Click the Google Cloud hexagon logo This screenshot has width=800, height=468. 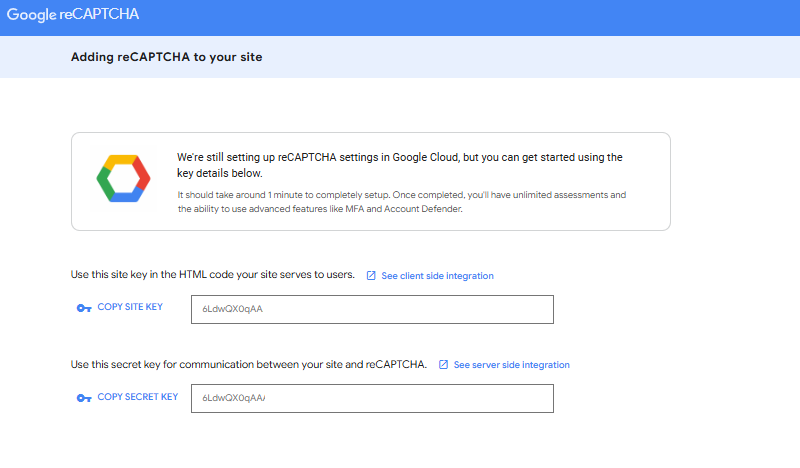pos(123,180)
